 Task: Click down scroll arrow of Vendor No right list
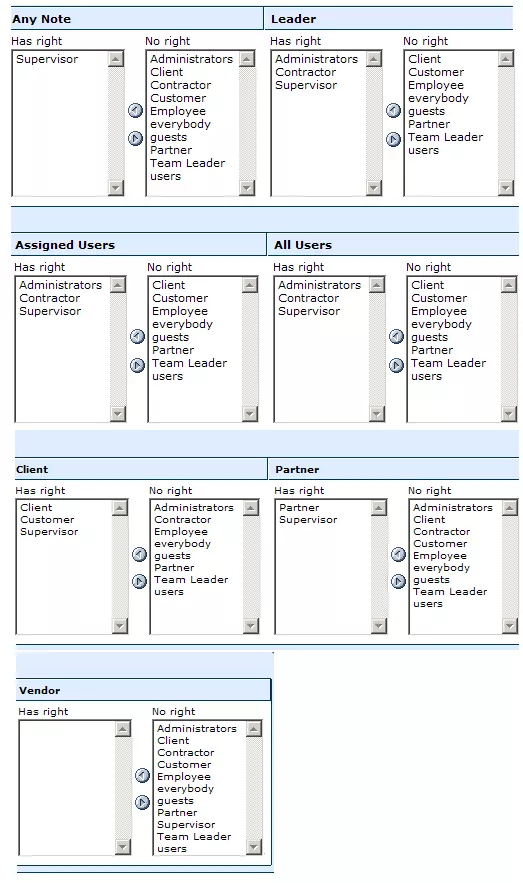pyautogui.click(x=254, y=846)
